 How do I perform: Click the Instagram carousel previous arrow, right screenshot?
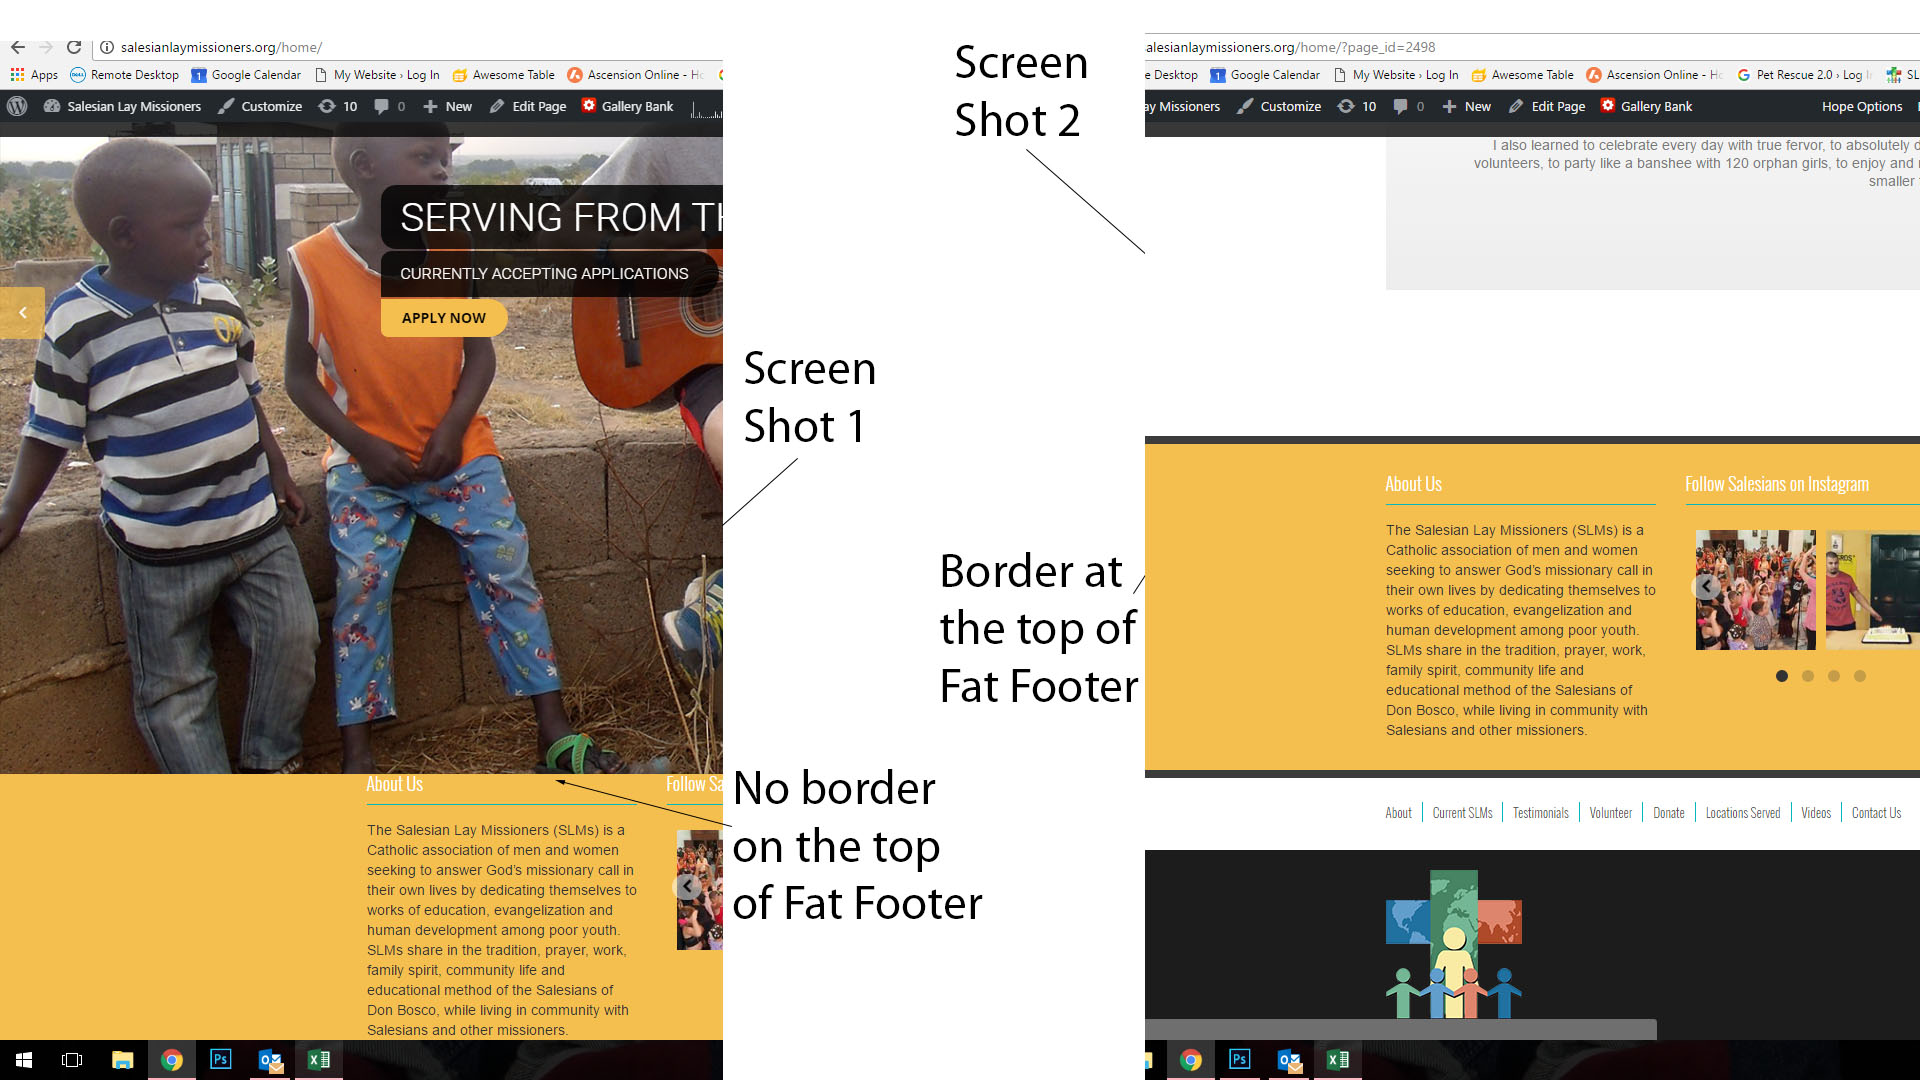[1706, 587]
